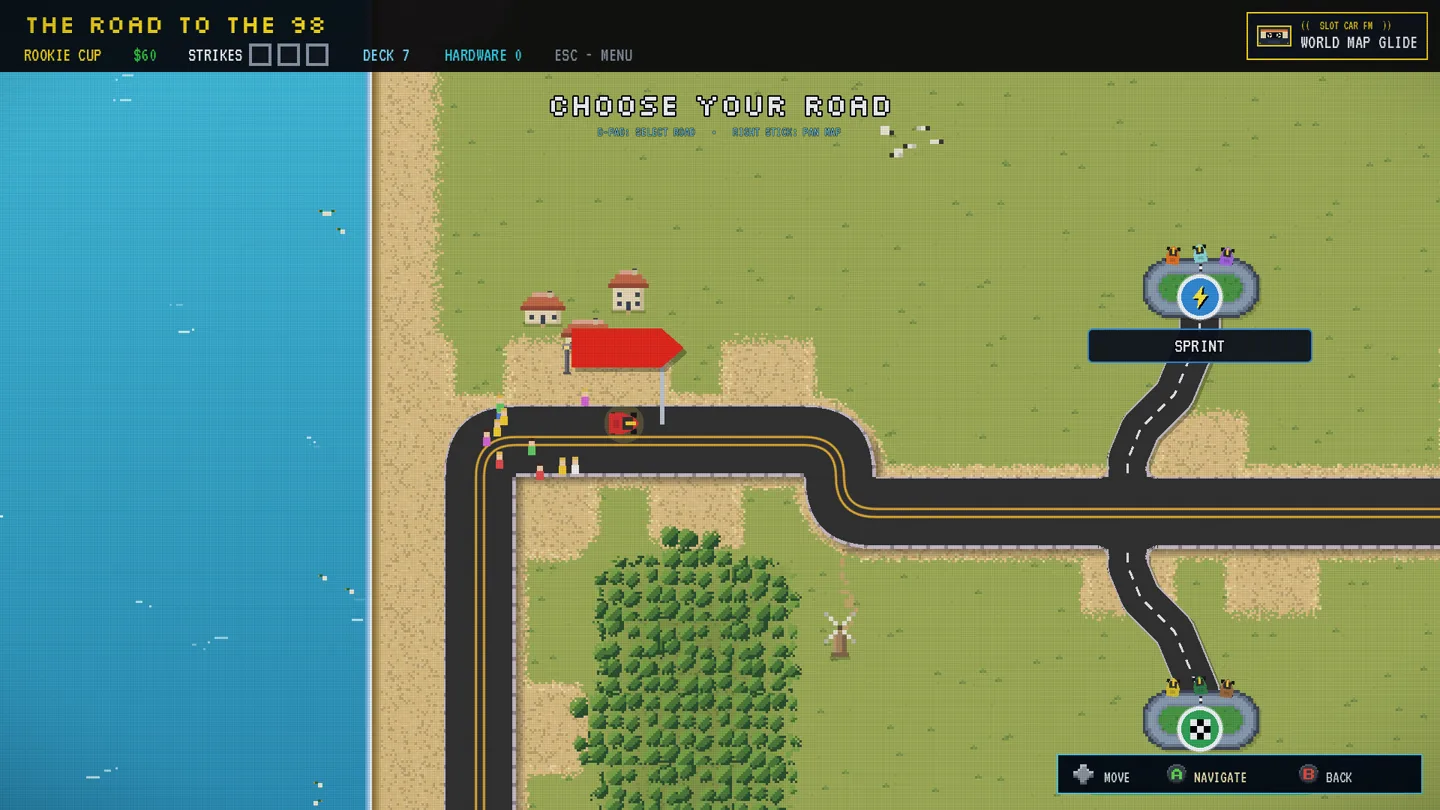The image size is (1440, 810).
Task: Click the STRIKES label
Action: [x=215, y=55]
